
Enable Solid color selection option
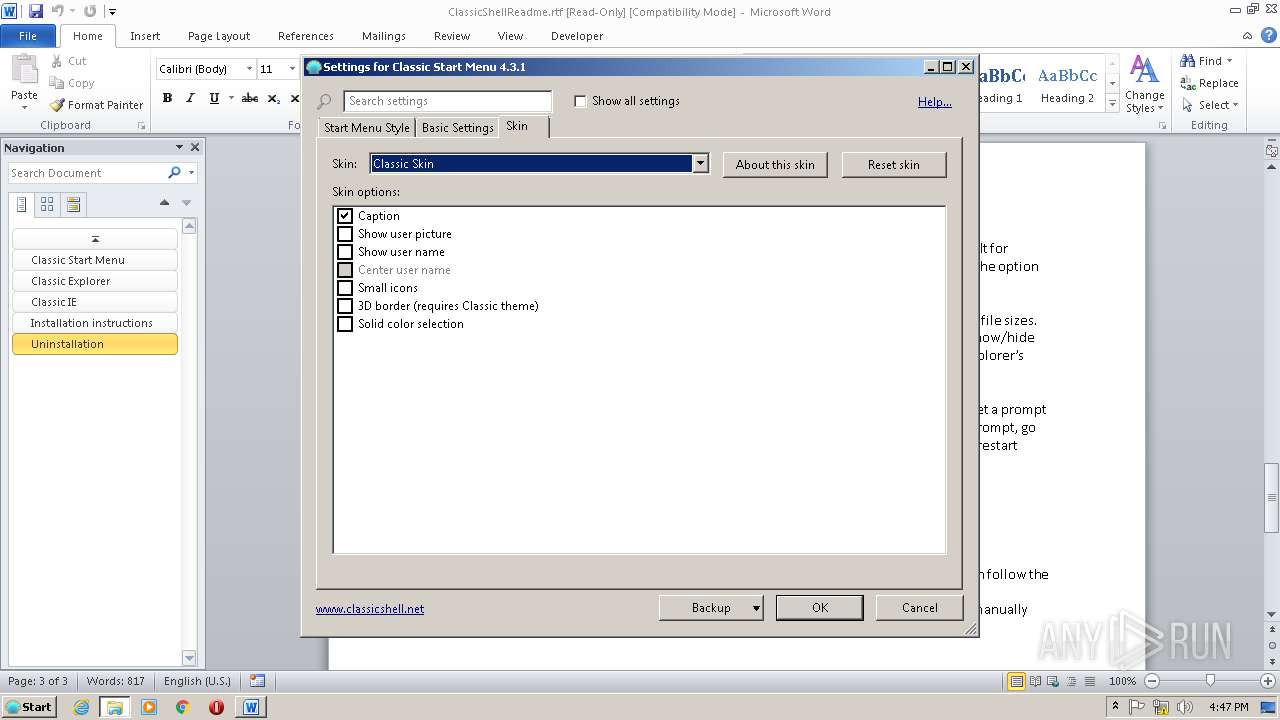point(345,324)
